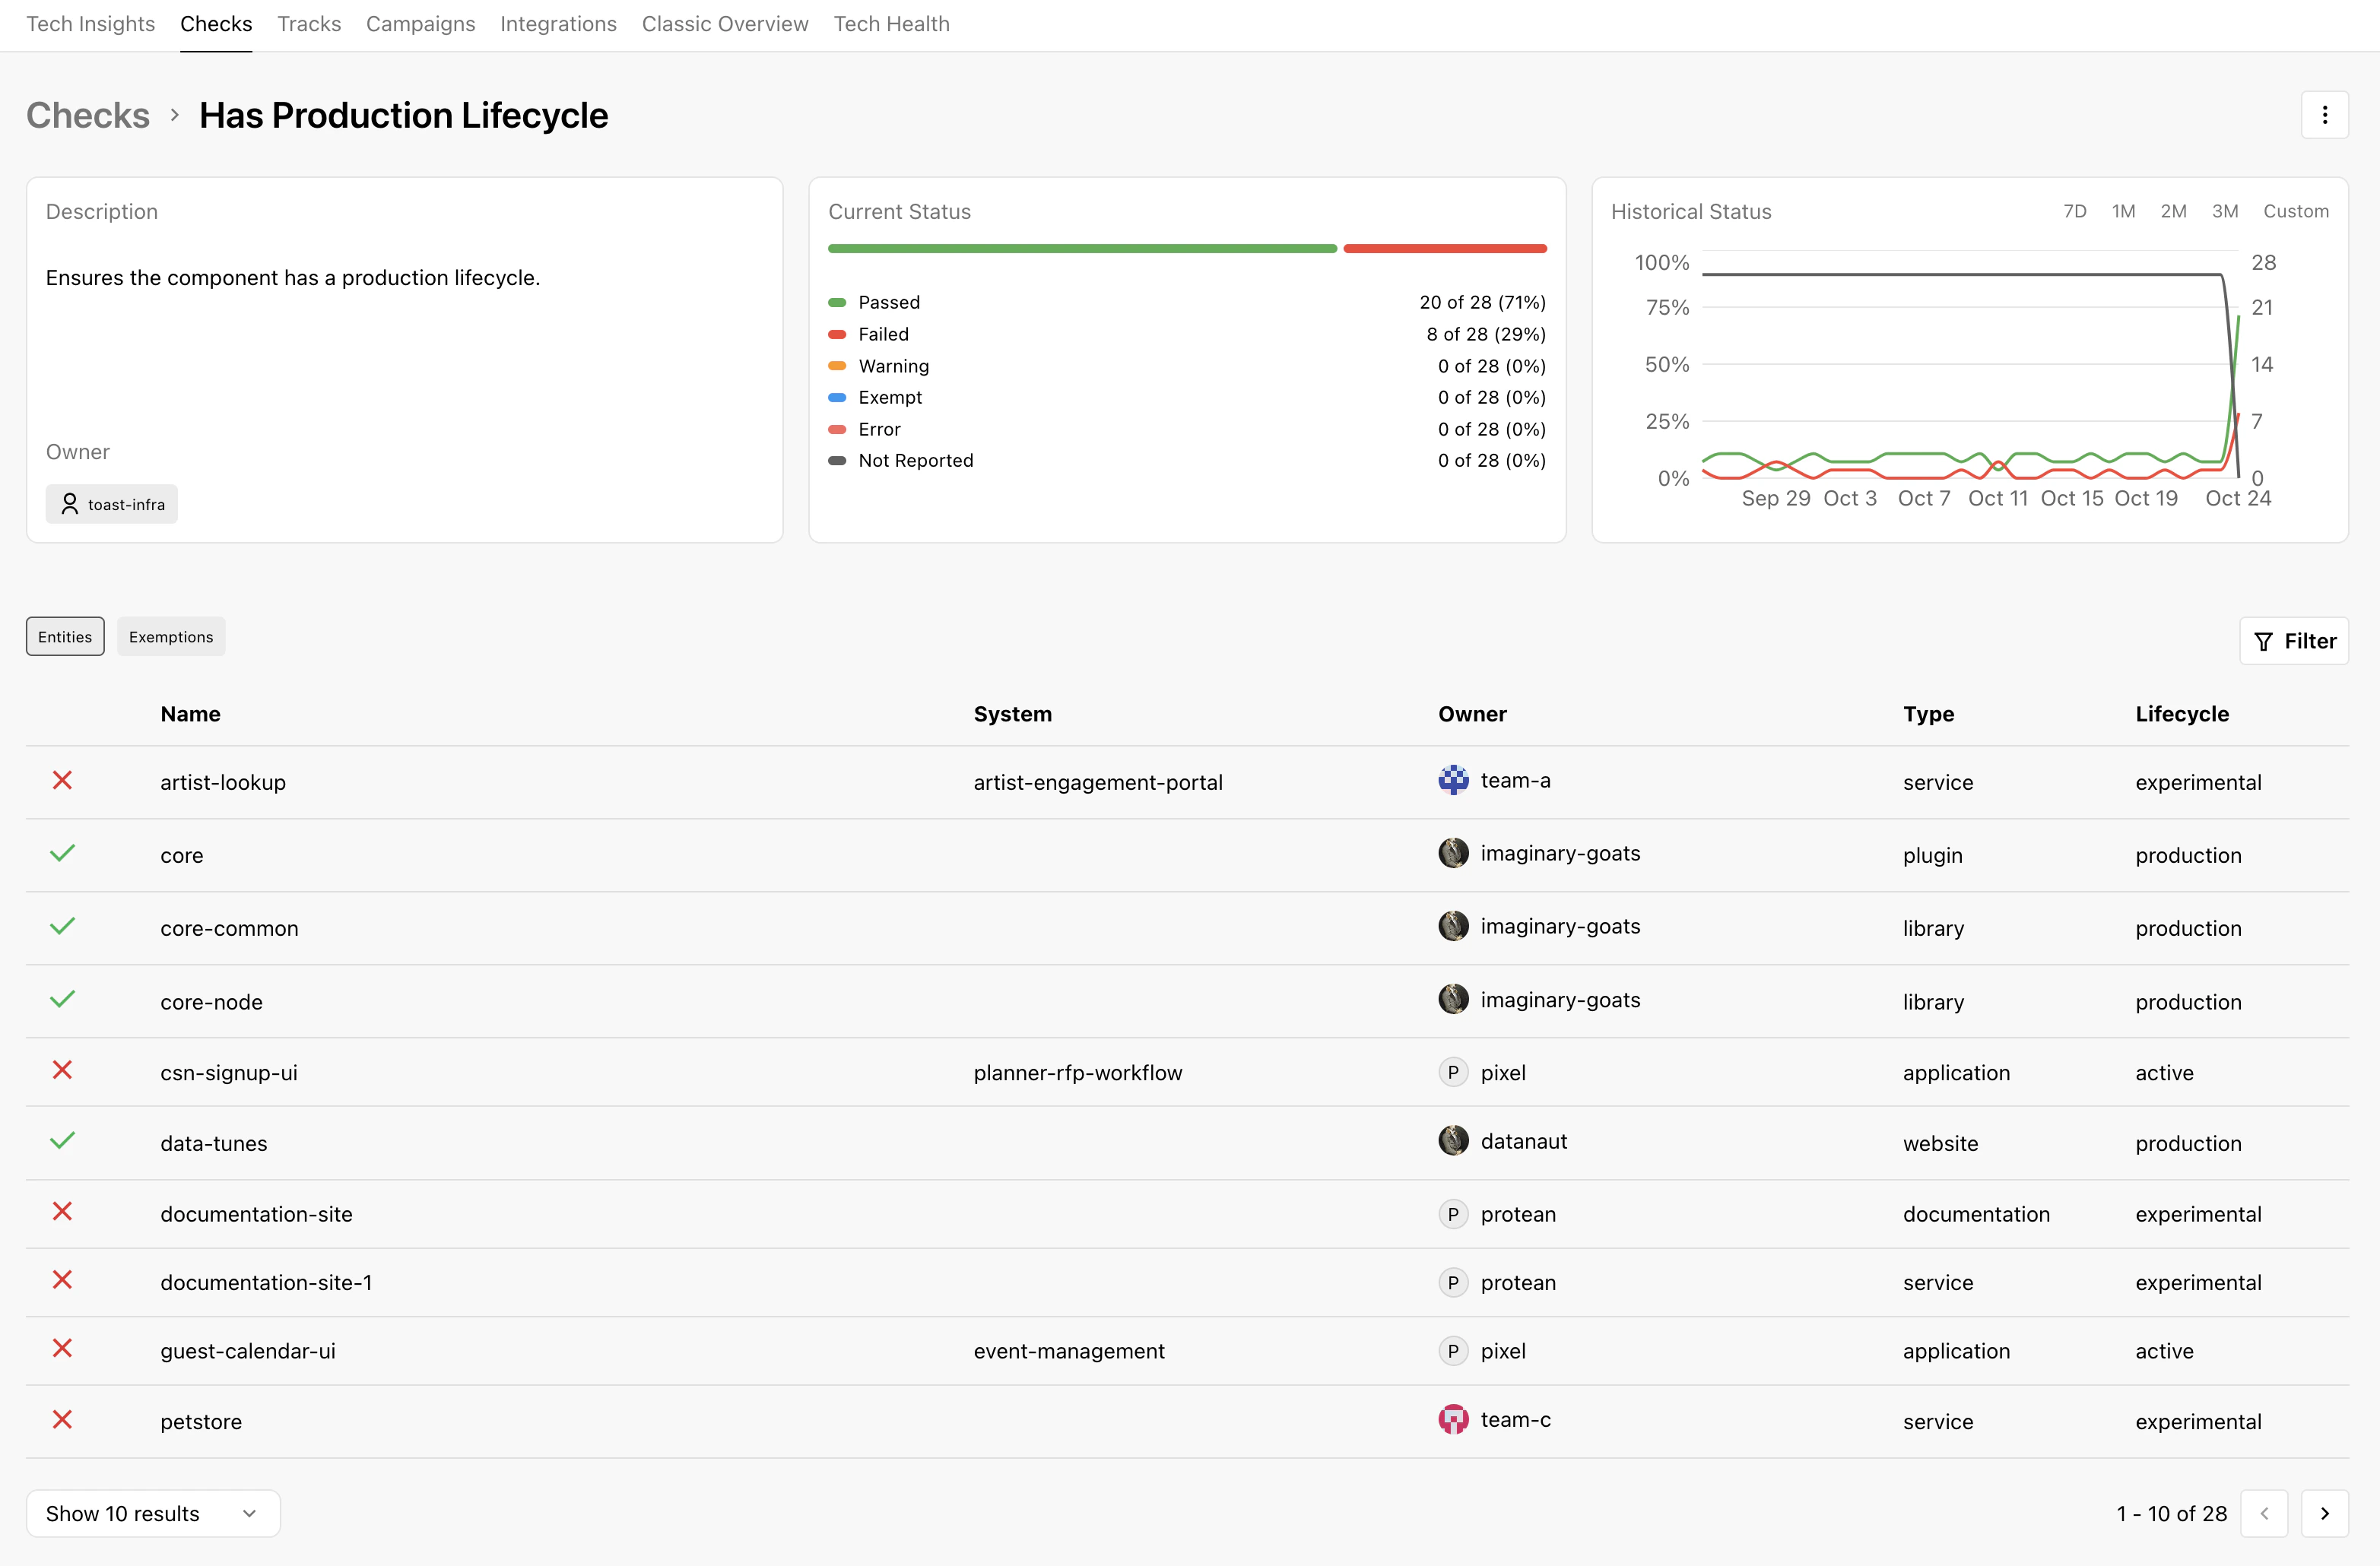
Task: Click team-c avatar icon
Action: [1453, 1420]
